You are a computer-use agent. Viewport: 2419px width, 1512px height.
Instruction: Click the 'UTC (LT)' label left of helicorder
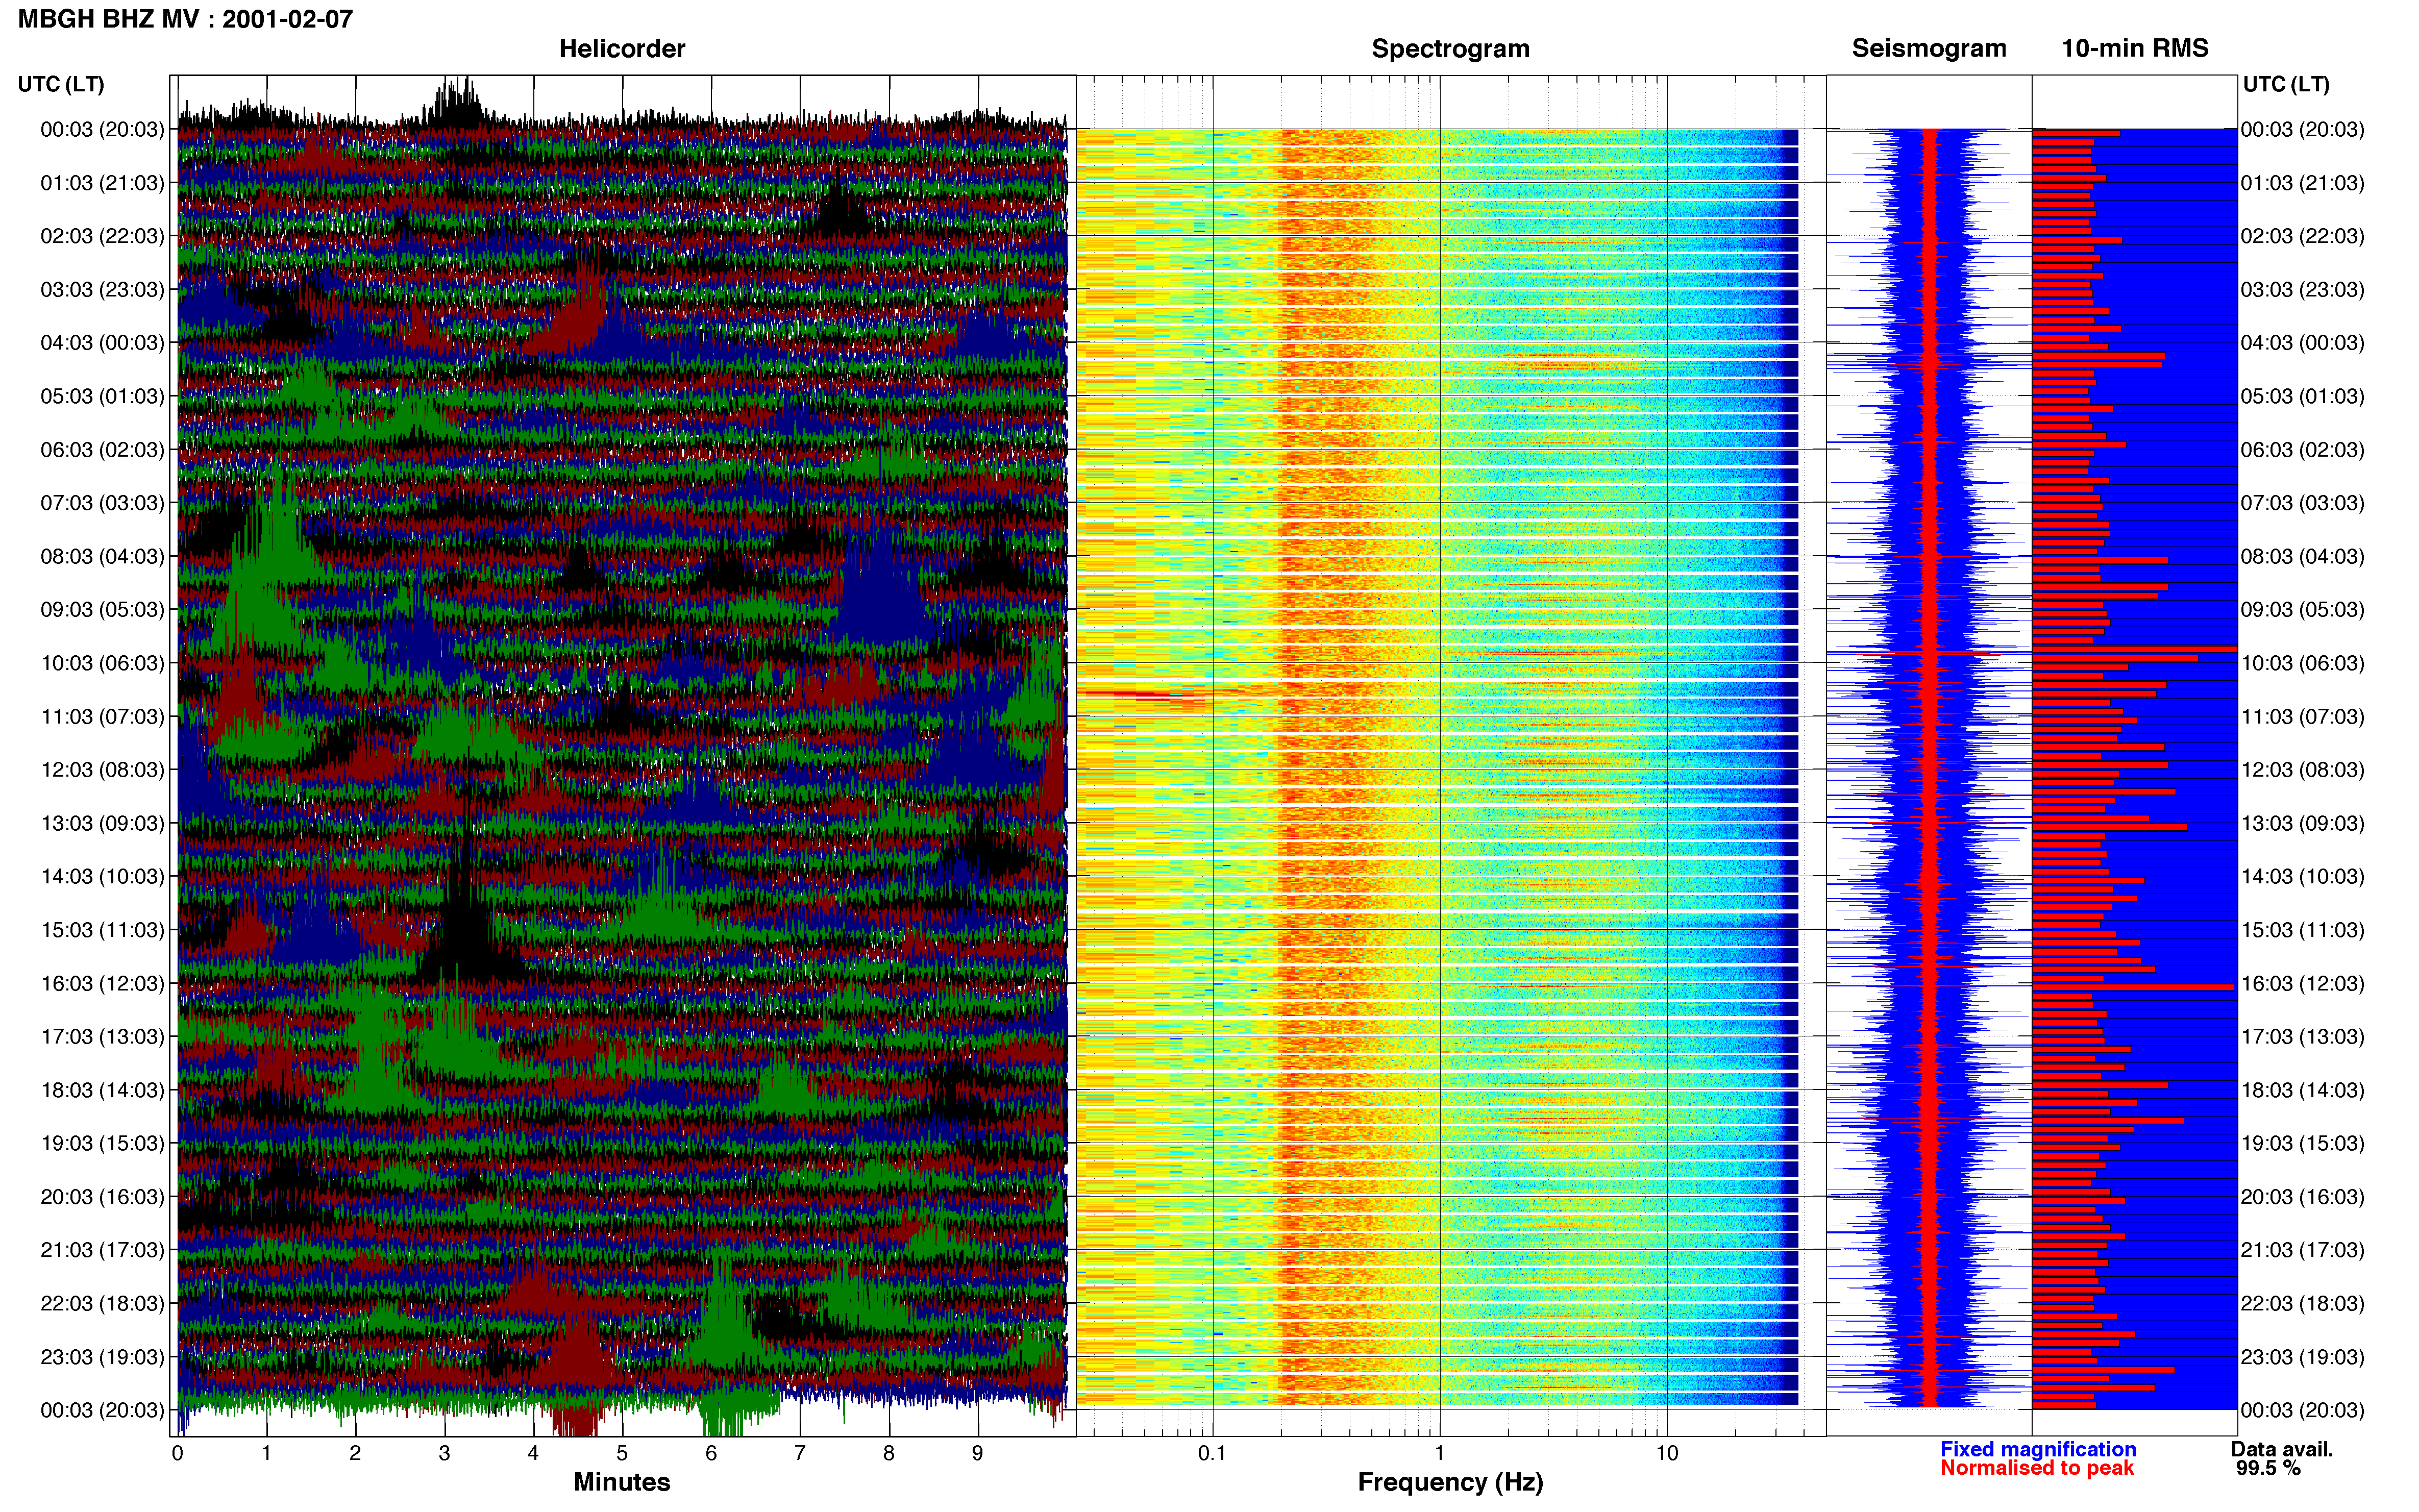click(x=61, y=84)
